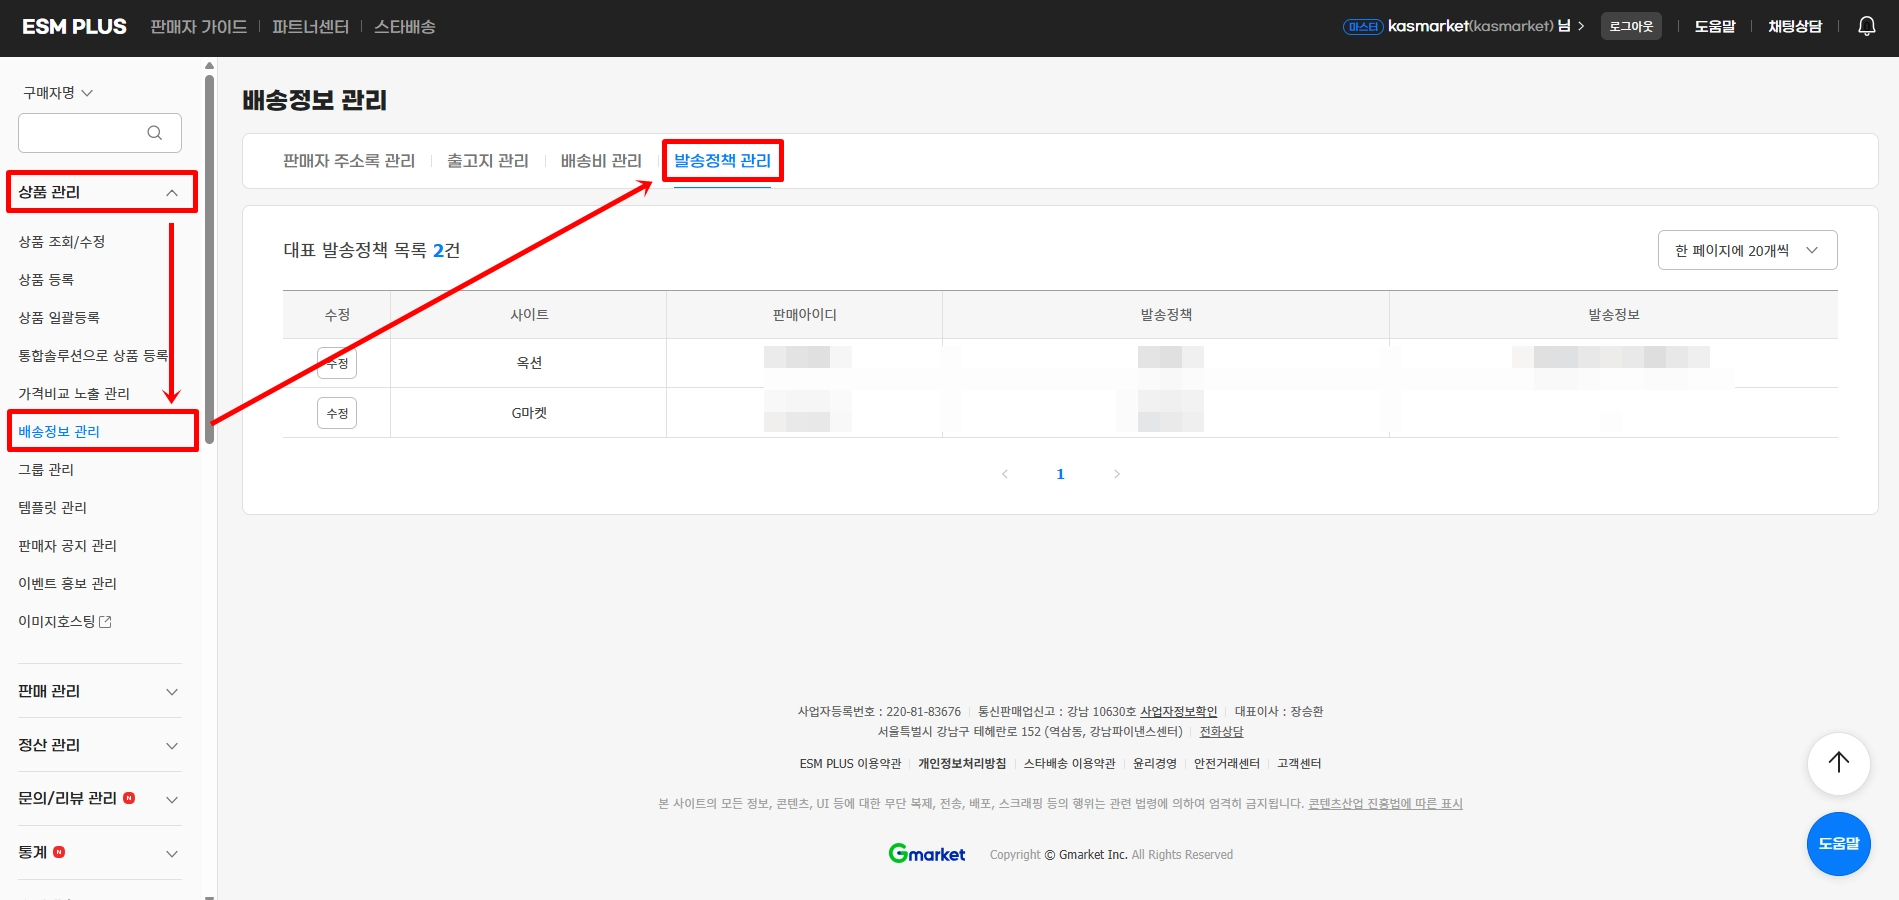1899x900 pixels.
Task: Open 판매자 가이드 in top bar
Action: [x=198, y=27]
